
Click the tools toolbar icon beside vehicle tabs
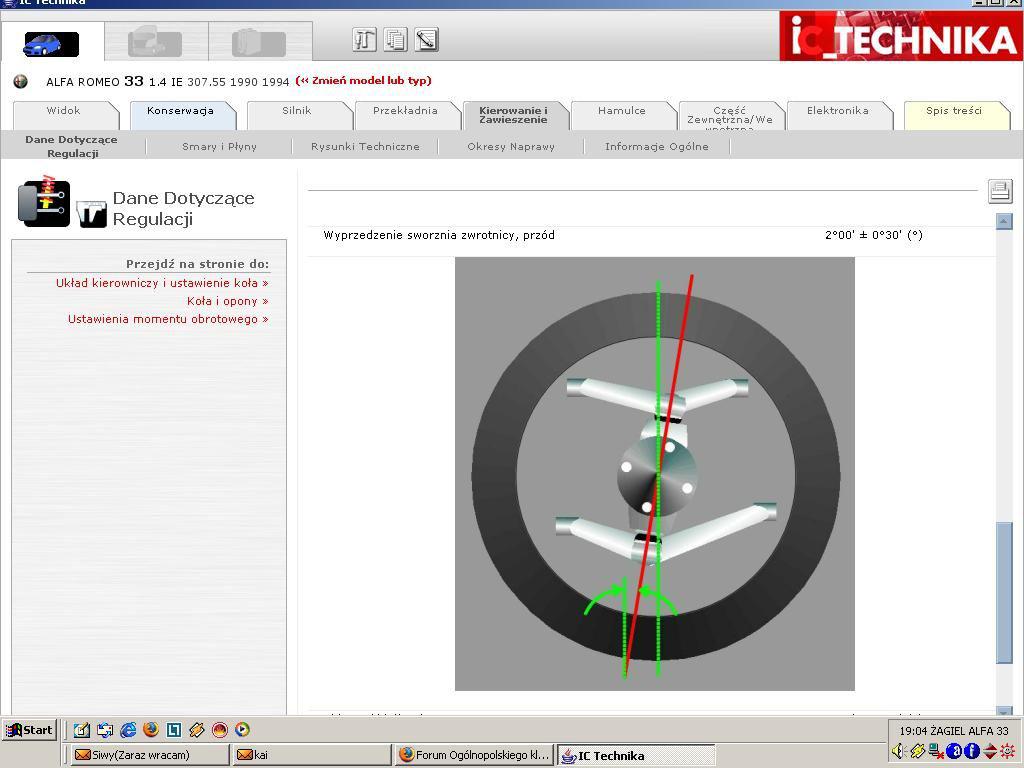point(364,39)
